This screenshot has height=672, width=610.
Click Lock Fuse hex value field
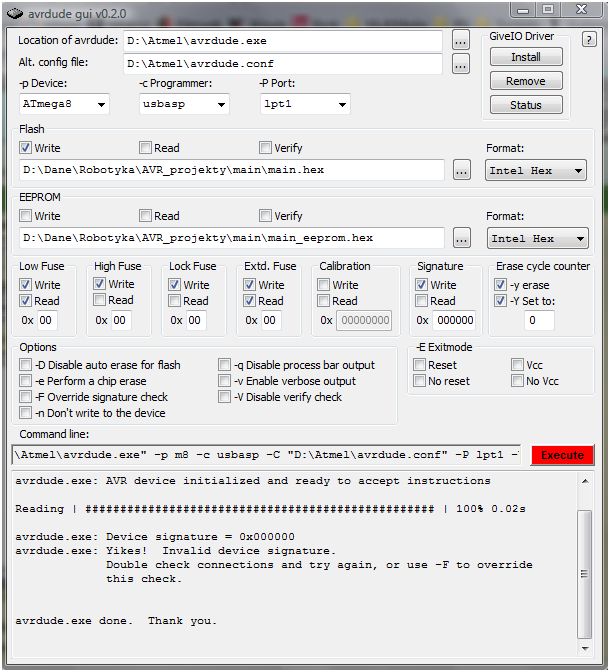point(196,320)
